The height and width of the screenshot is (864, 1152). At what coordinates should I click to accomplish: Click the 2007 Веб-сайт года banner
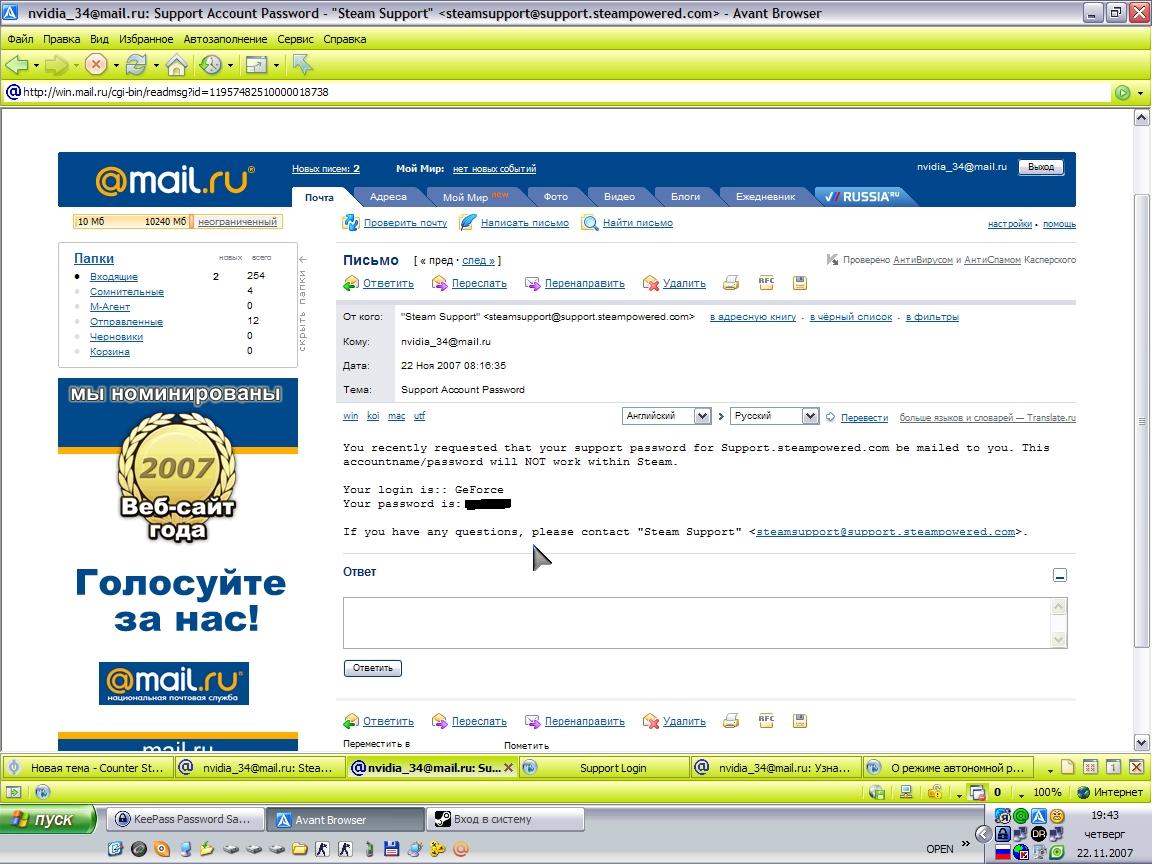(x=178, y=462)
